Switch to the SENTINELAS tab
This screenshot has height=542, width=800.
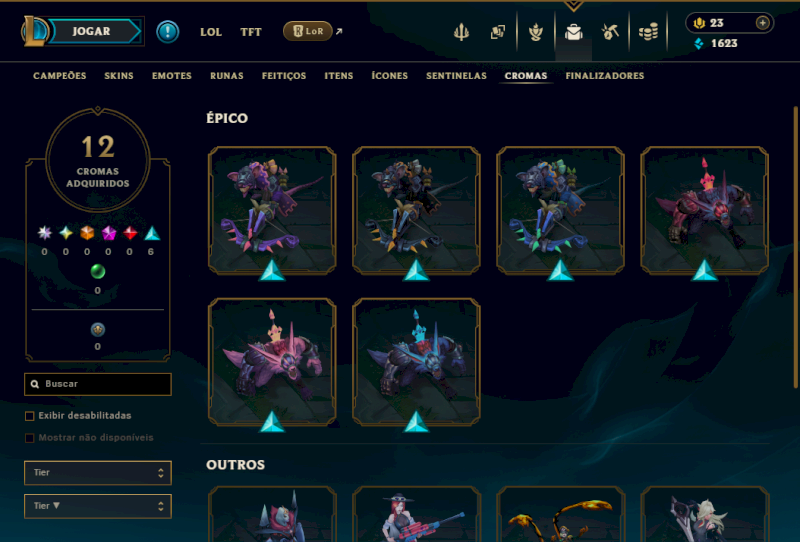456,76
